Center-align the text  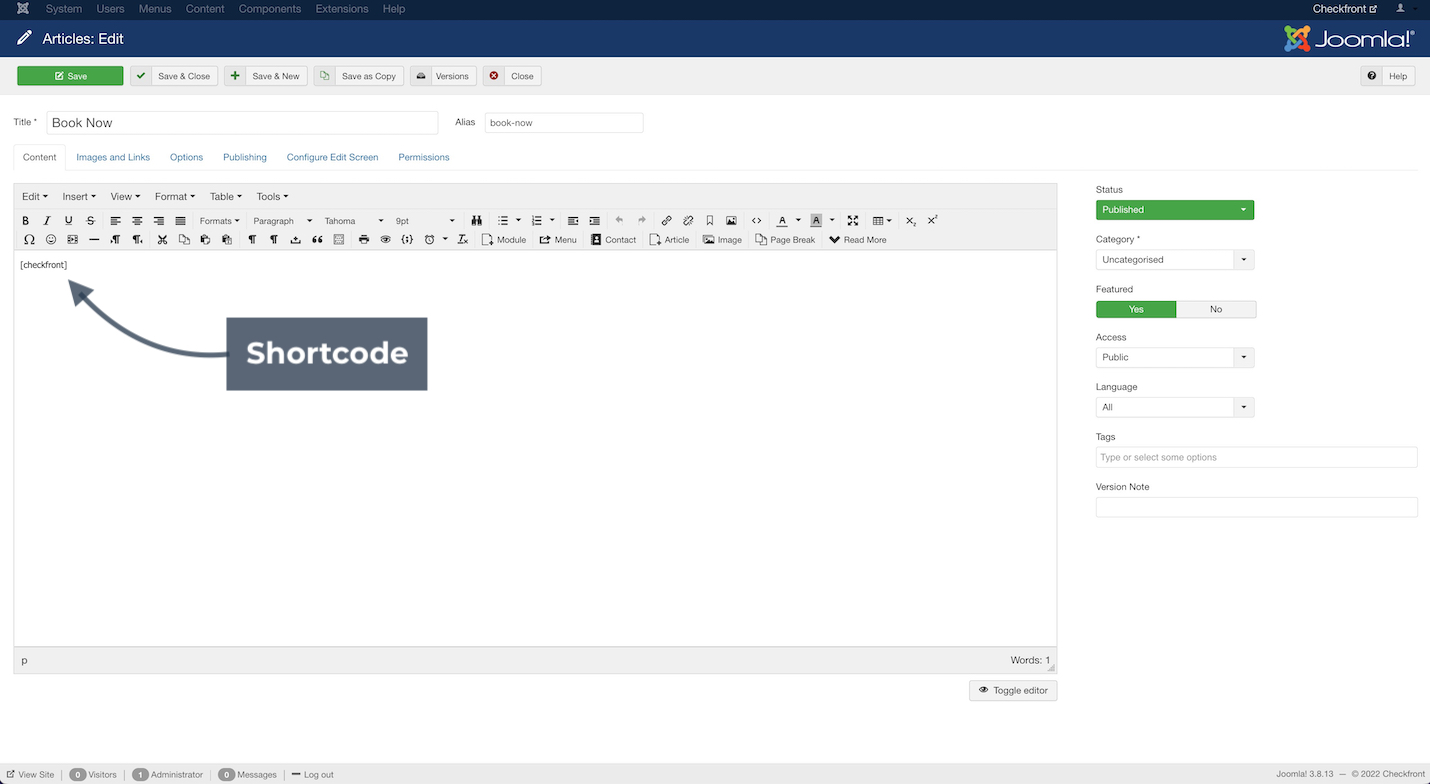137,221
